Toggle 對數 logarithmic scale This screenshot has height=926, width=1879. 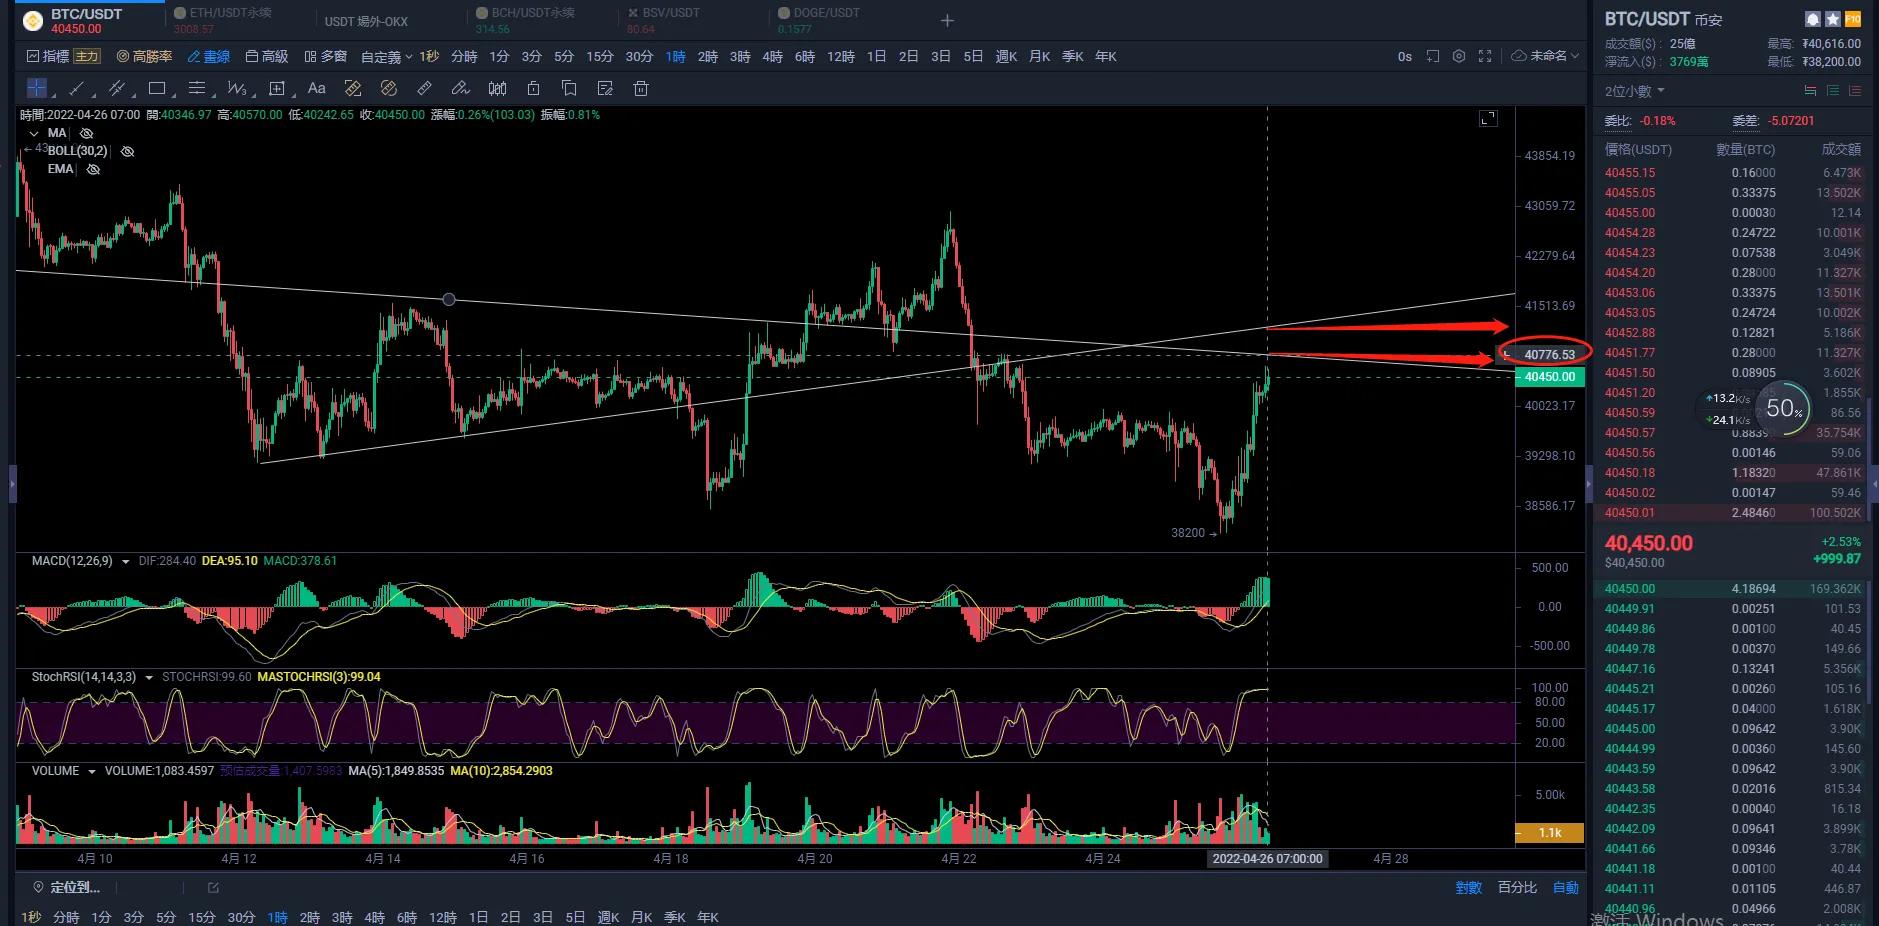point(1468,887)
